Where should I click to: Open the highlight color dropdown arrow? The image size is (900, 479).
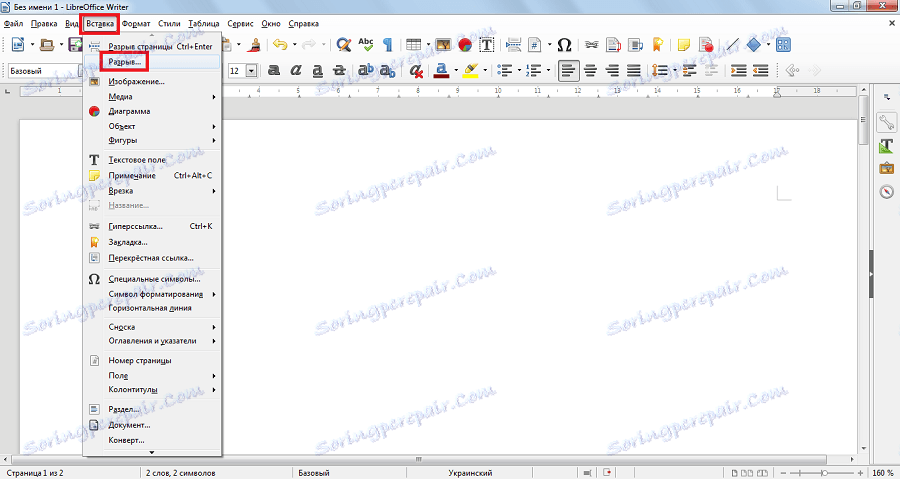coord(485,71)
